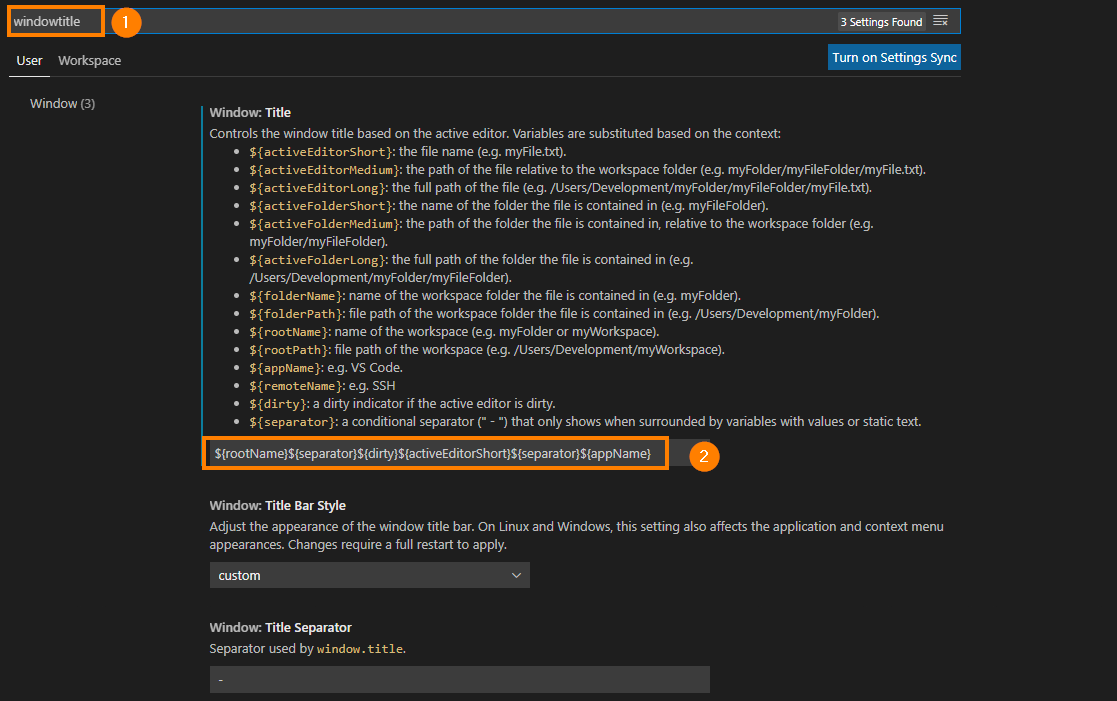The image size is (1117, 701).
Task: Click the window.title code text
Action: (x=360, y=649)
